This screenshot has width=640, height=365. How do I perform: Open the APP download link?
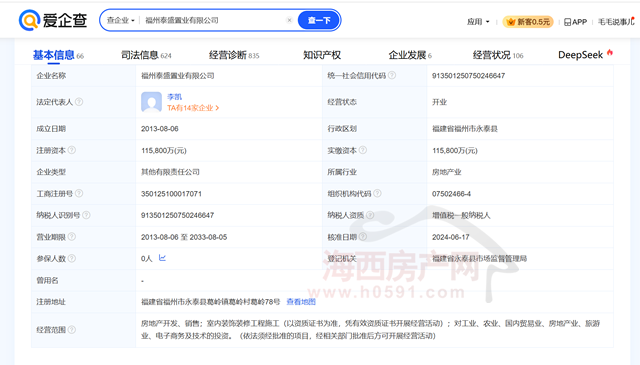(575, 22)
